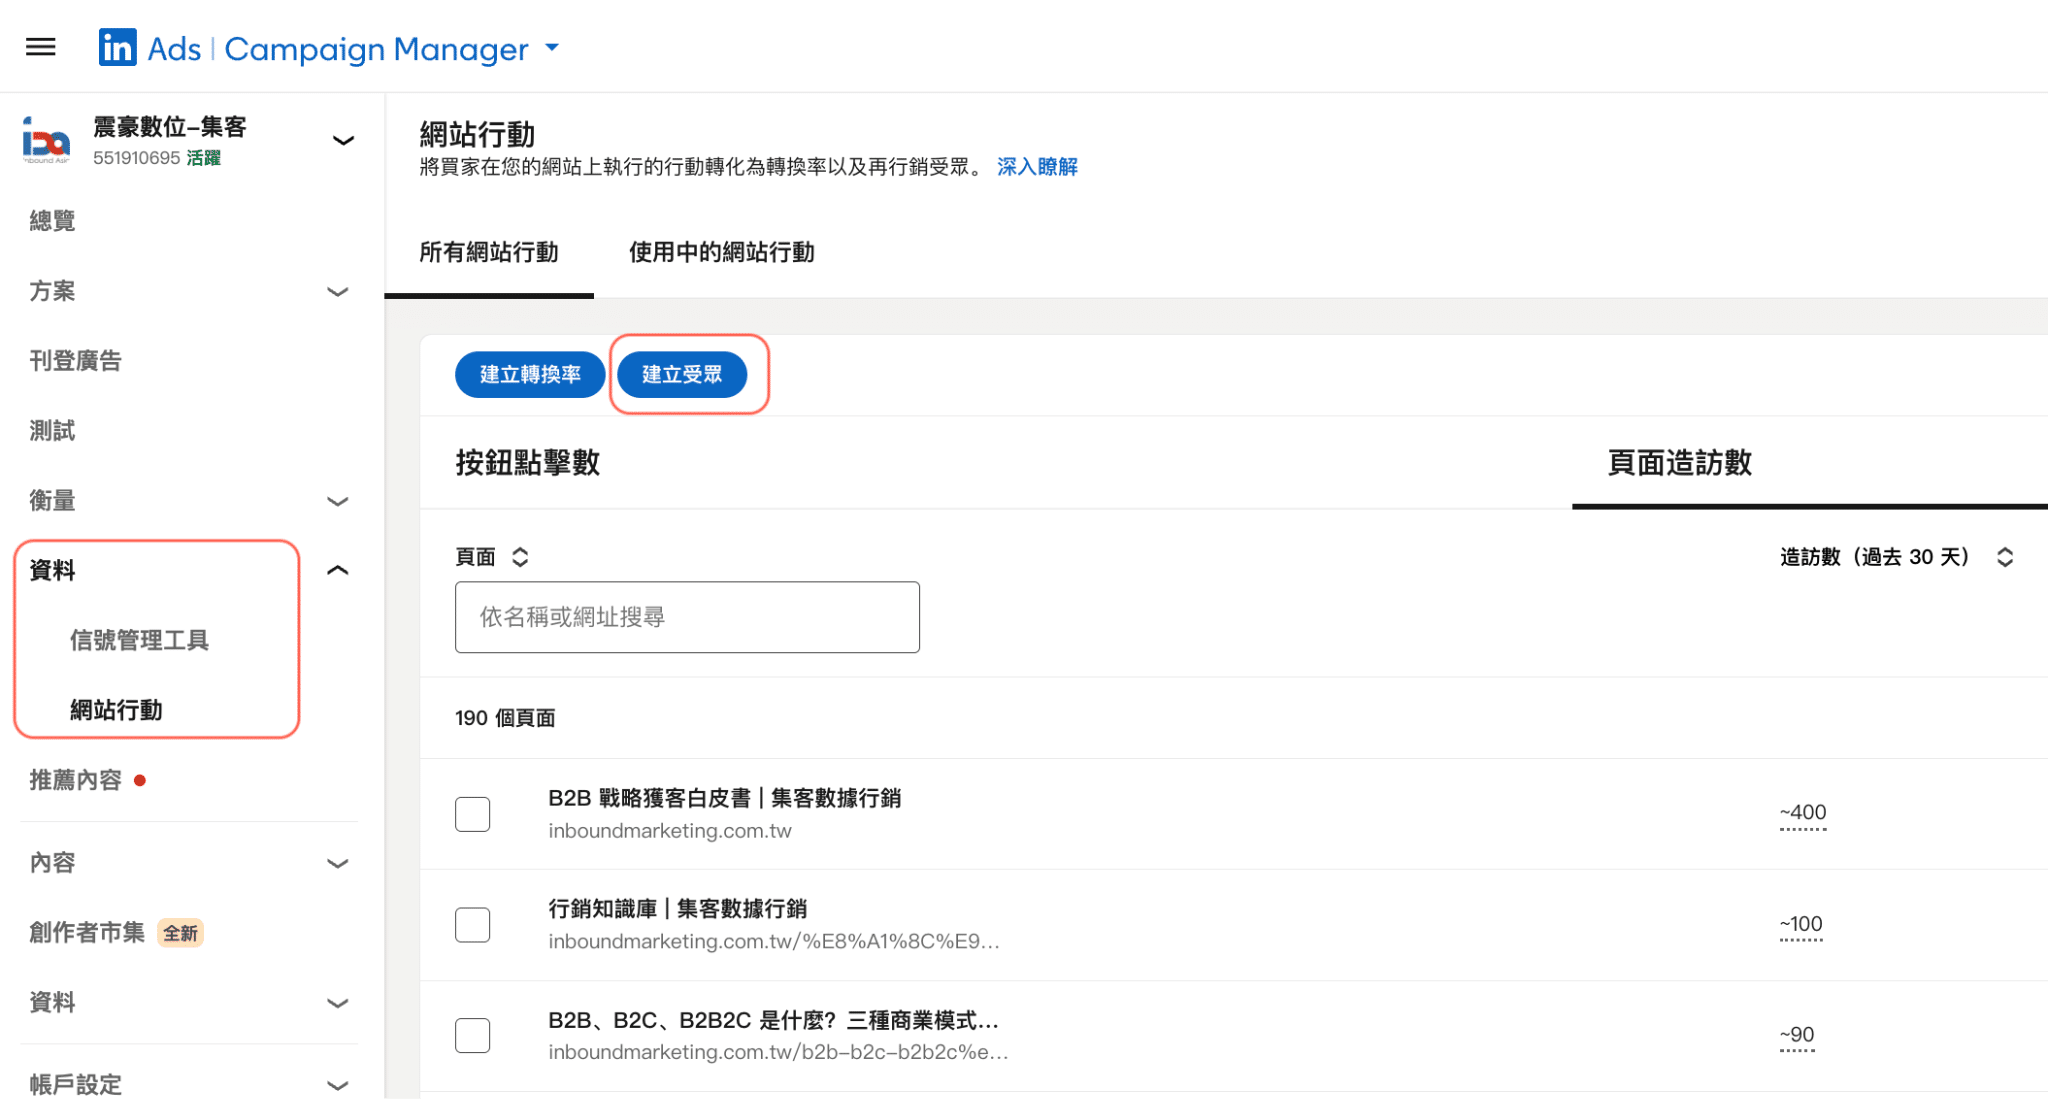Expand the 方案 sidebar section

tap(337, 291)
